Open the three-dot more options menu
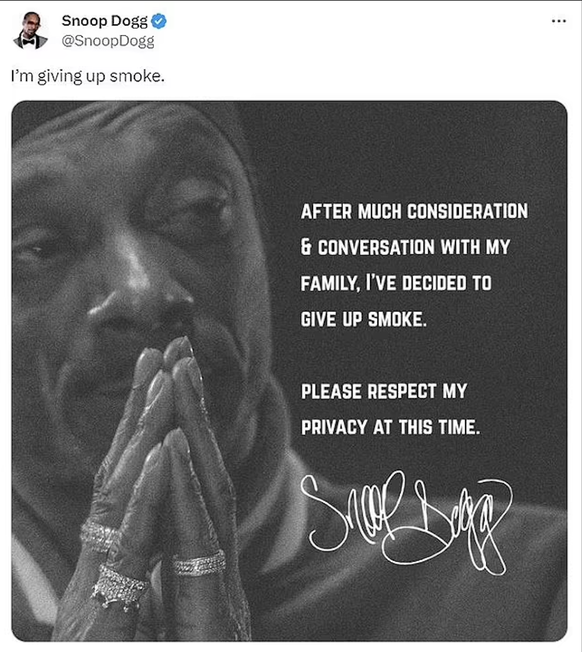Image resolution: width=582 pixels, height=652 pixels. pos(559,21)
